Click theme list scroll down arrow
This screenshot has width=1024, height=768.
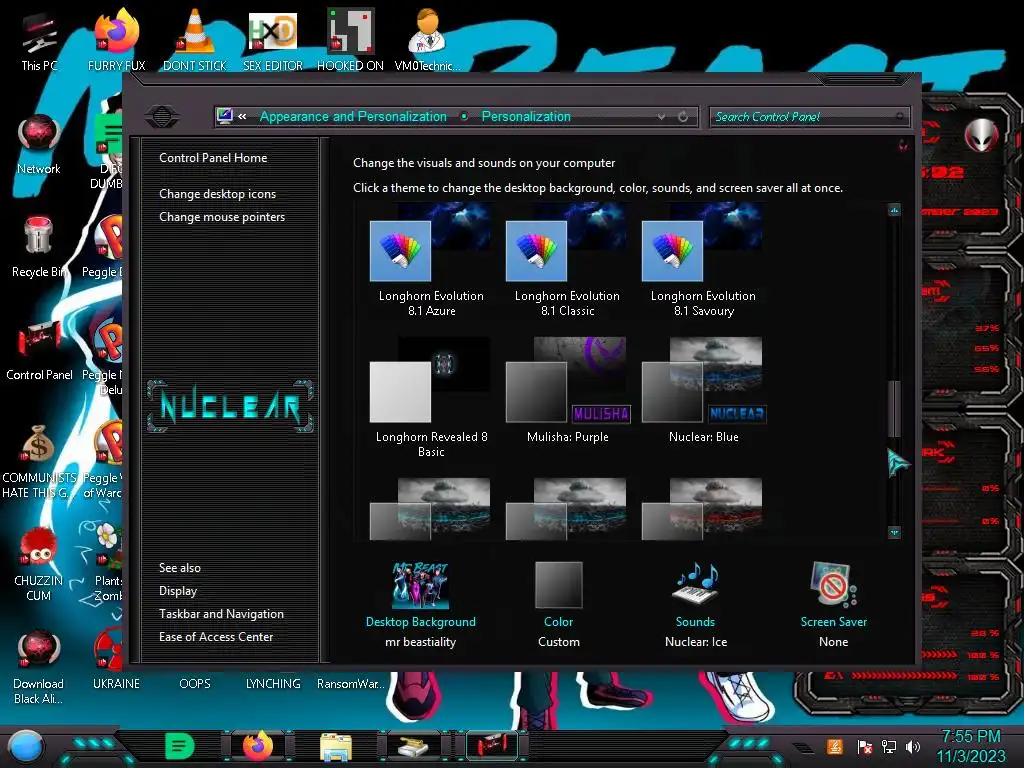[x=894, y=532]
